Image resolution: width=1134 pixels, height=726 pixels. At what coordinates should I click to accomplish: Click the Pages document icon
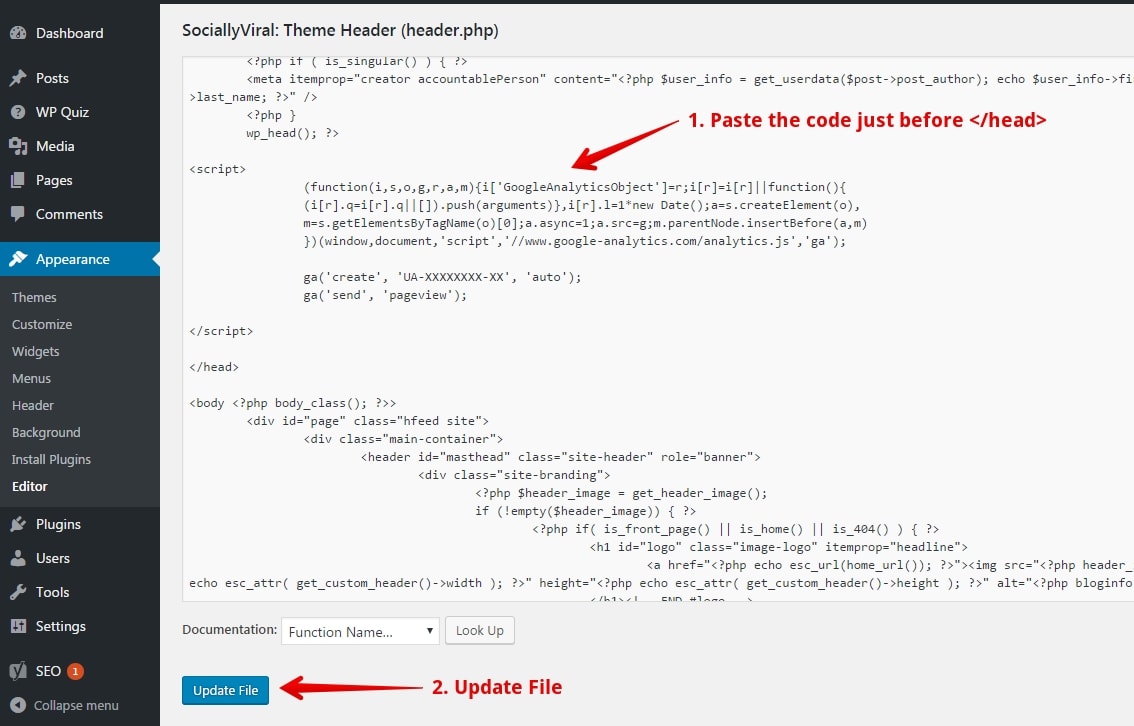pos(18,180)
